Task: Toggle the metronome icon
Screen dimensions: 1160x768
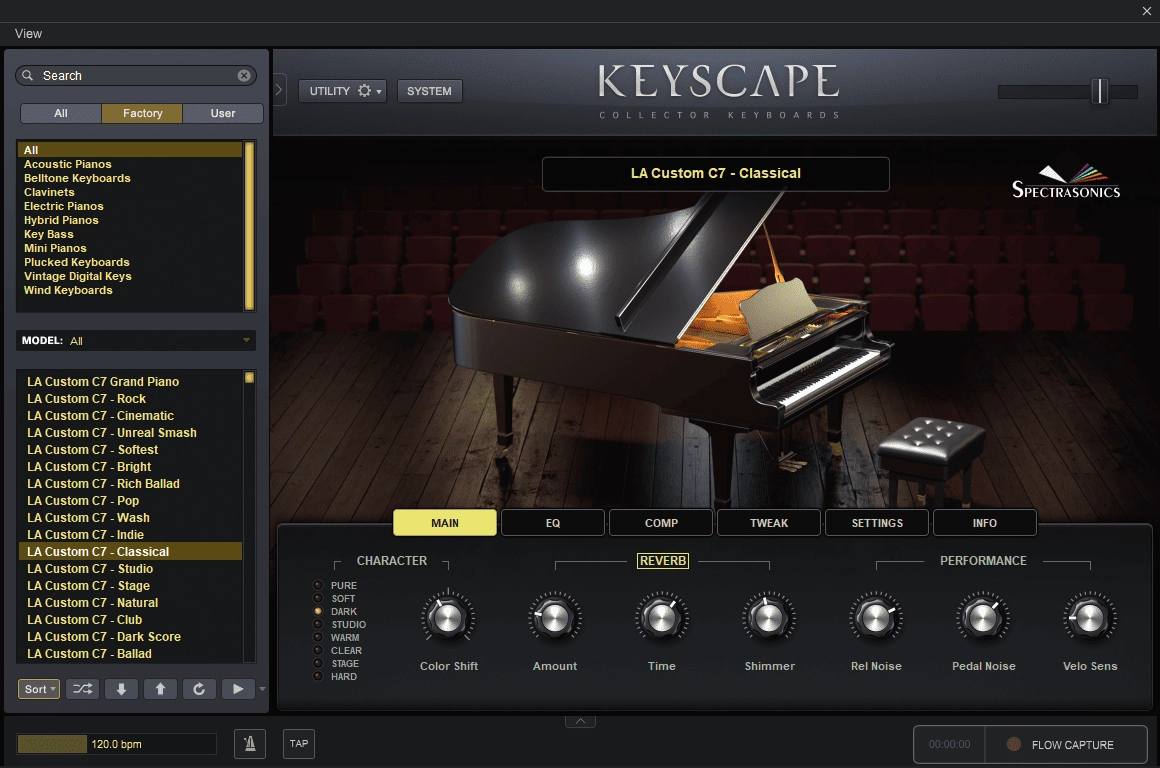Action: [250, 744]
